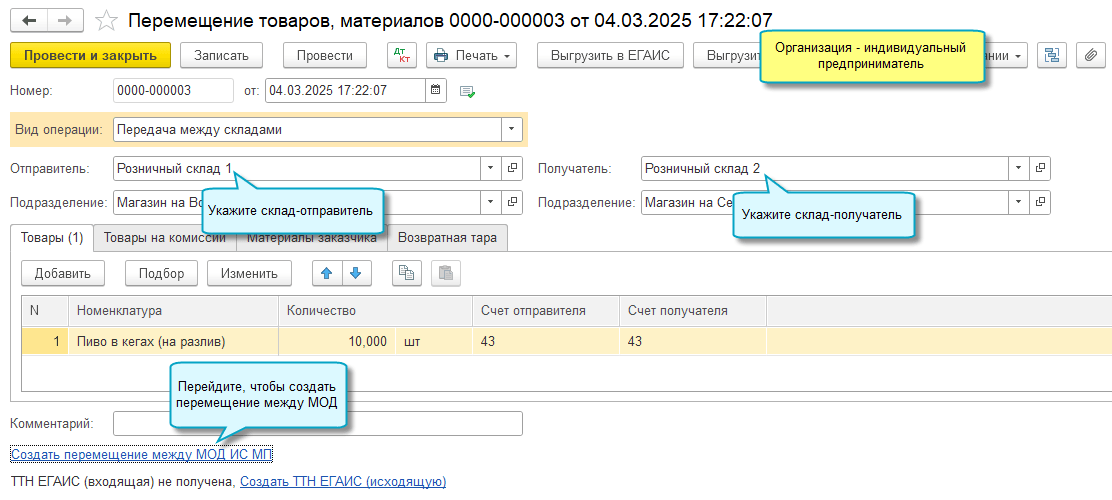Click the date field 04.03.2025 17:22:07
The width and height of the screenshot is (1112, 500).
345,91
